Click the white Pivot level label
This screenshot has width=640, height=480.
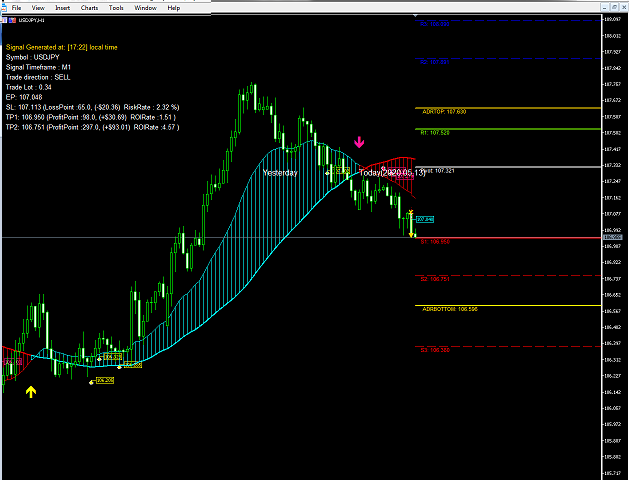click(438, 171)
